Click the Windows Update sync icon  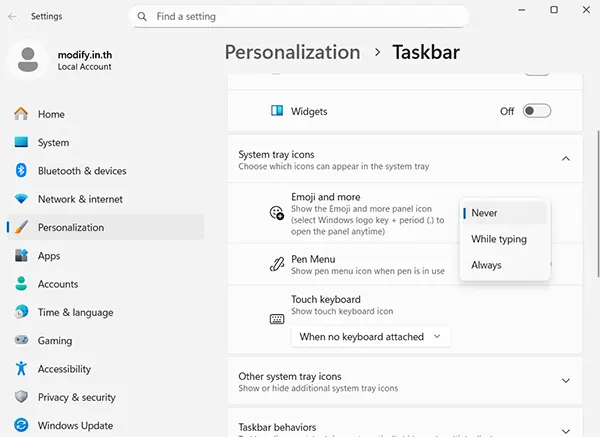21,425
